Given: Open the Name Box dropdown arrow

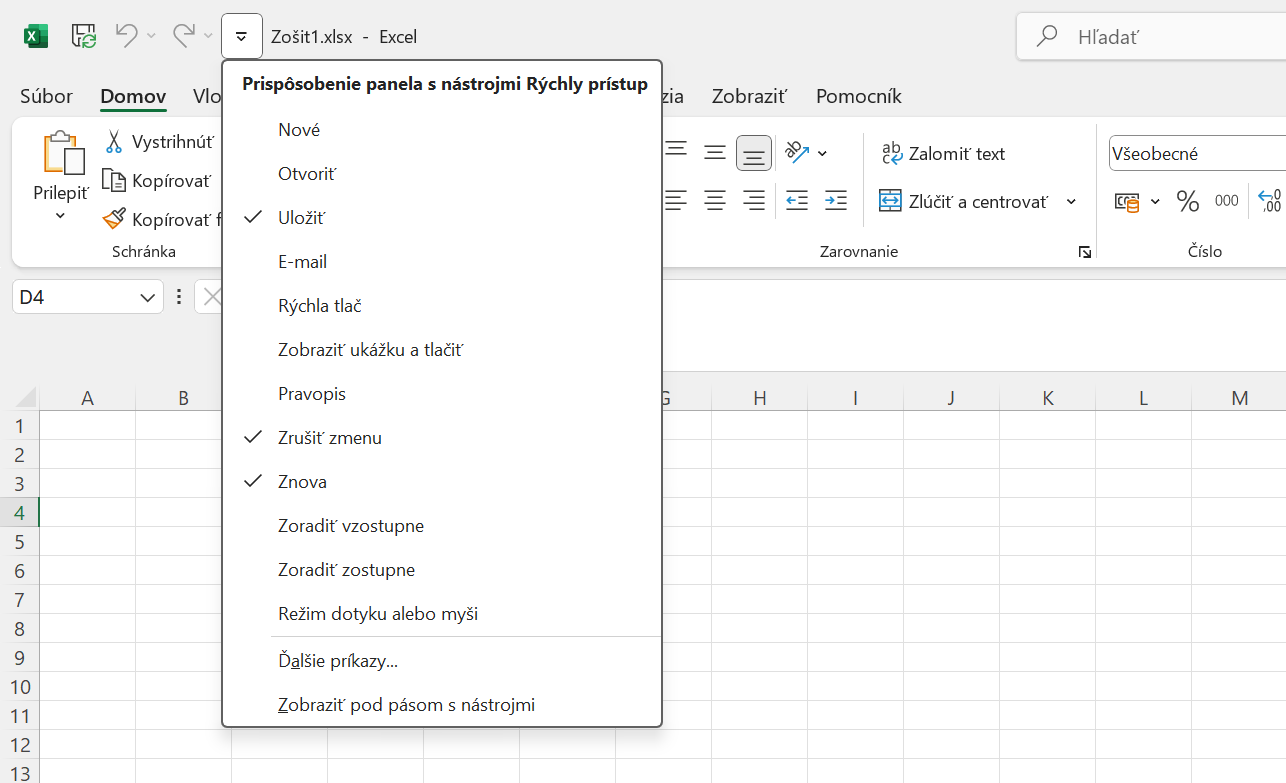Looking at the screenshot, I should click(x=148, y=297).
